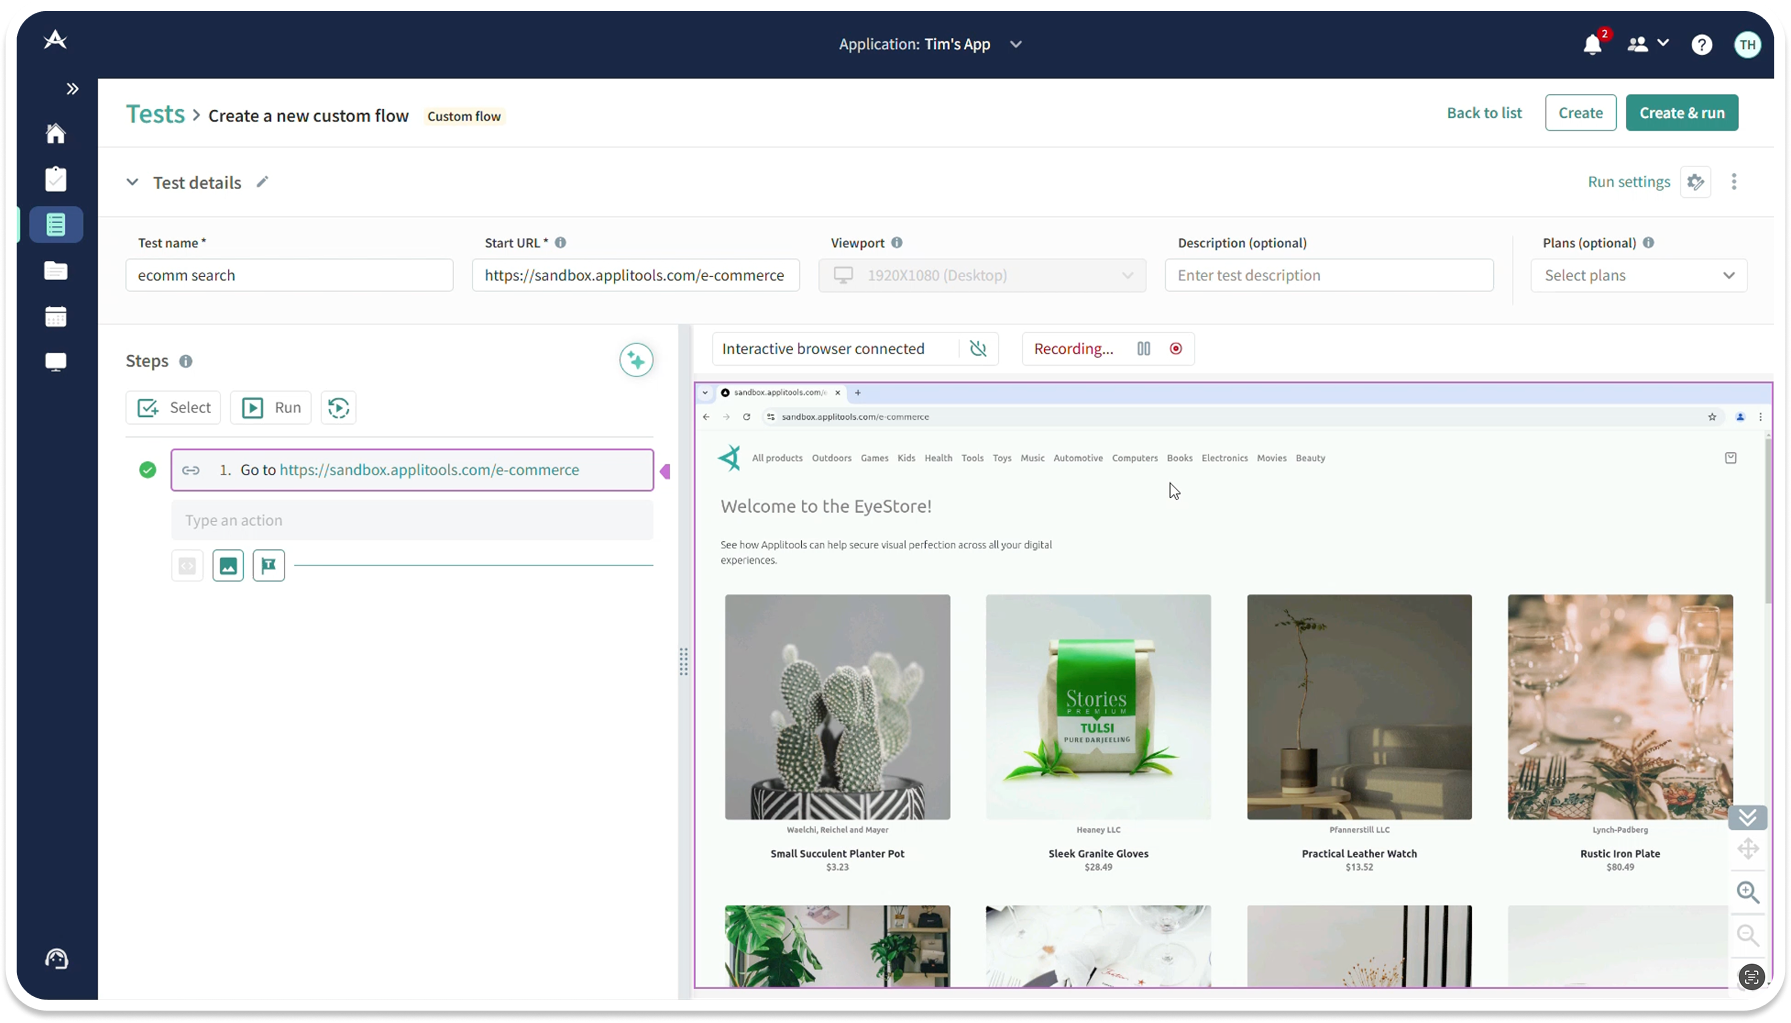The height and width of the screenshot is (1023, 1791).
Task: Stop the recording
Action: tap(1176, 349)
